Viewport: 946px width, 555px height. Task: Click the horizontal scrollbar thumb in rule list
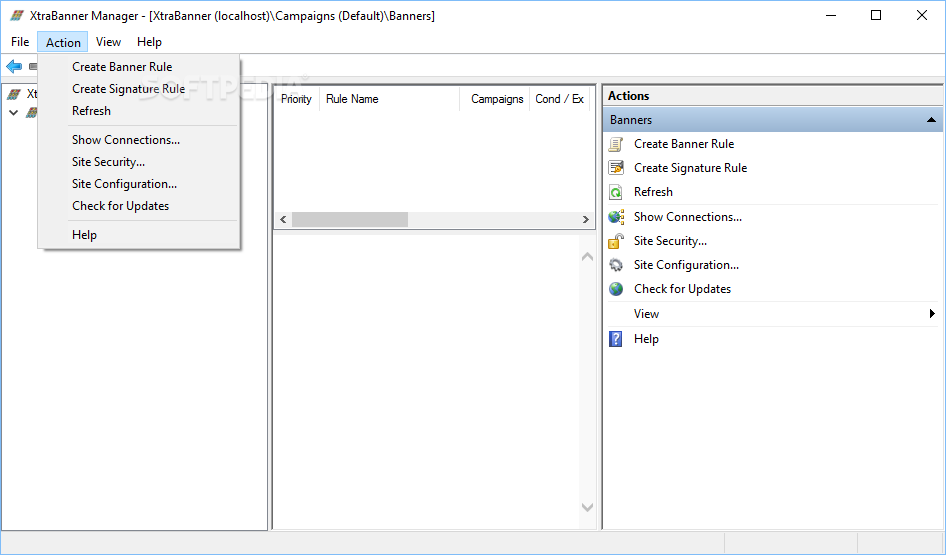point(350,220)
